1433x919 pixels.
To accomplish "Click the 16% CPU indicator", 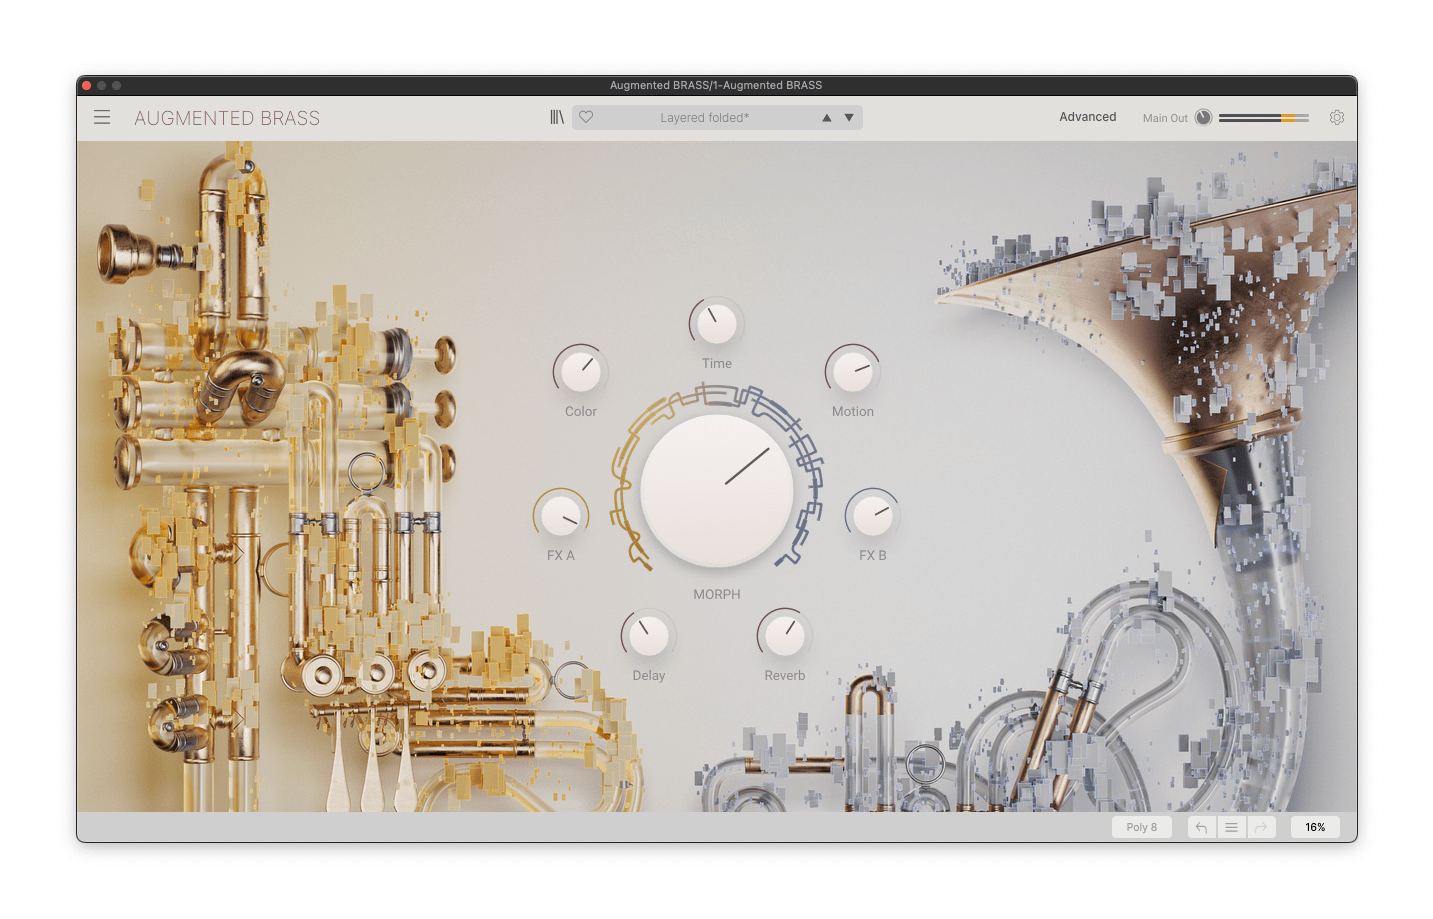I will point(1314,827).
